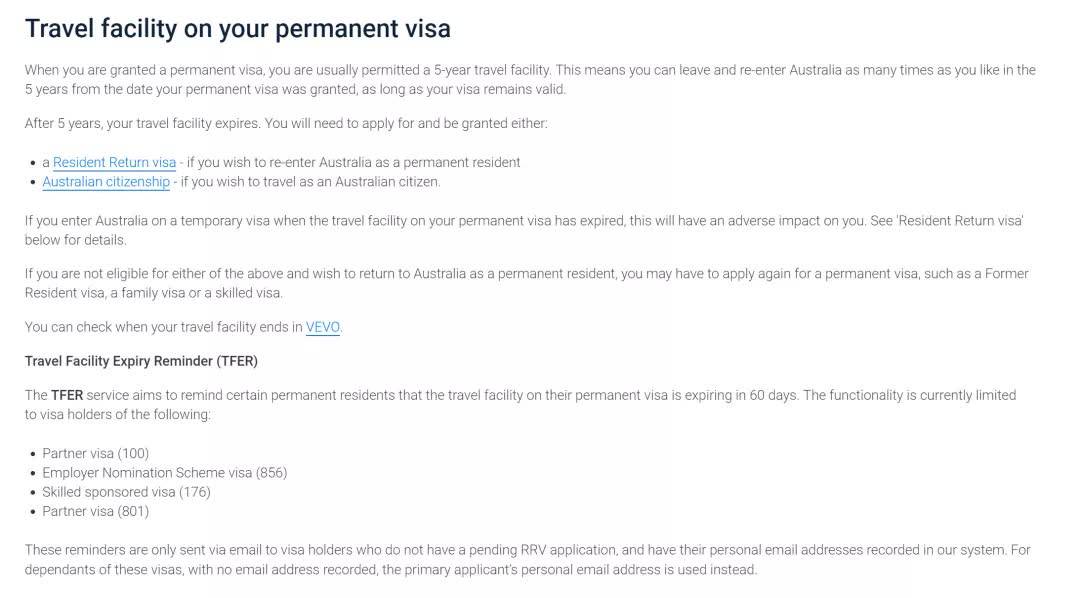Open the Resident Return visa link
Image resolution: width=1080 pixels, height=598 pixels.
[x=114, y=163]
